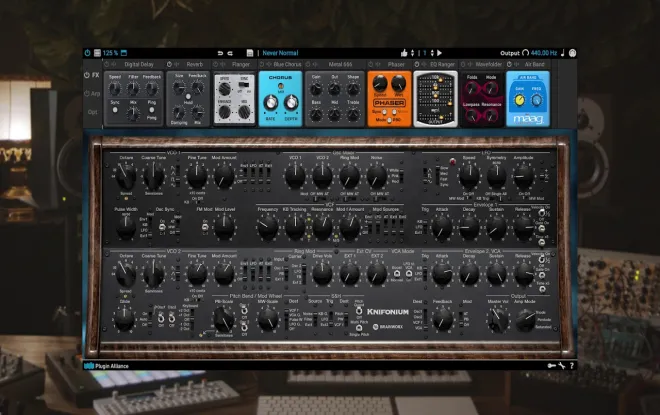The width and height of the screenshot is (660, 415).
Task: Select the FX tab
Action: click(x=92, y=75)
